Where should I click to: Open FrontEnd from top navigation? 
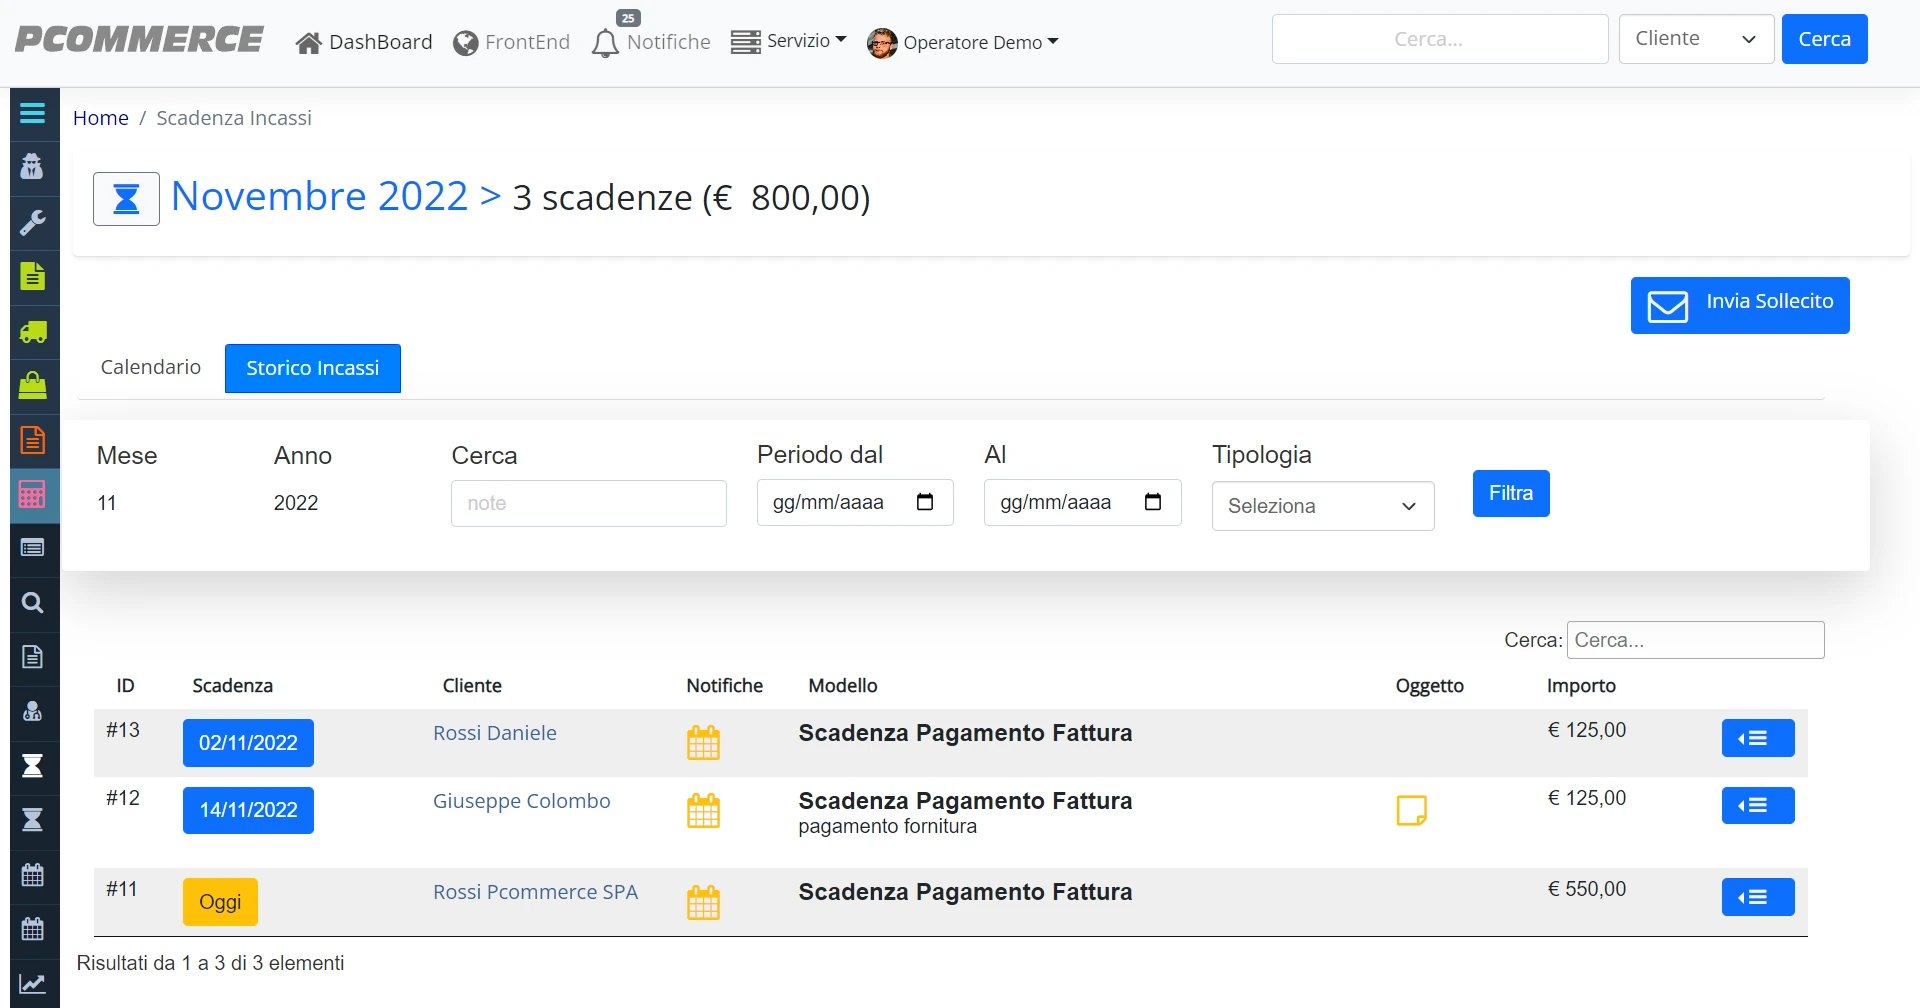coord(511,42)
